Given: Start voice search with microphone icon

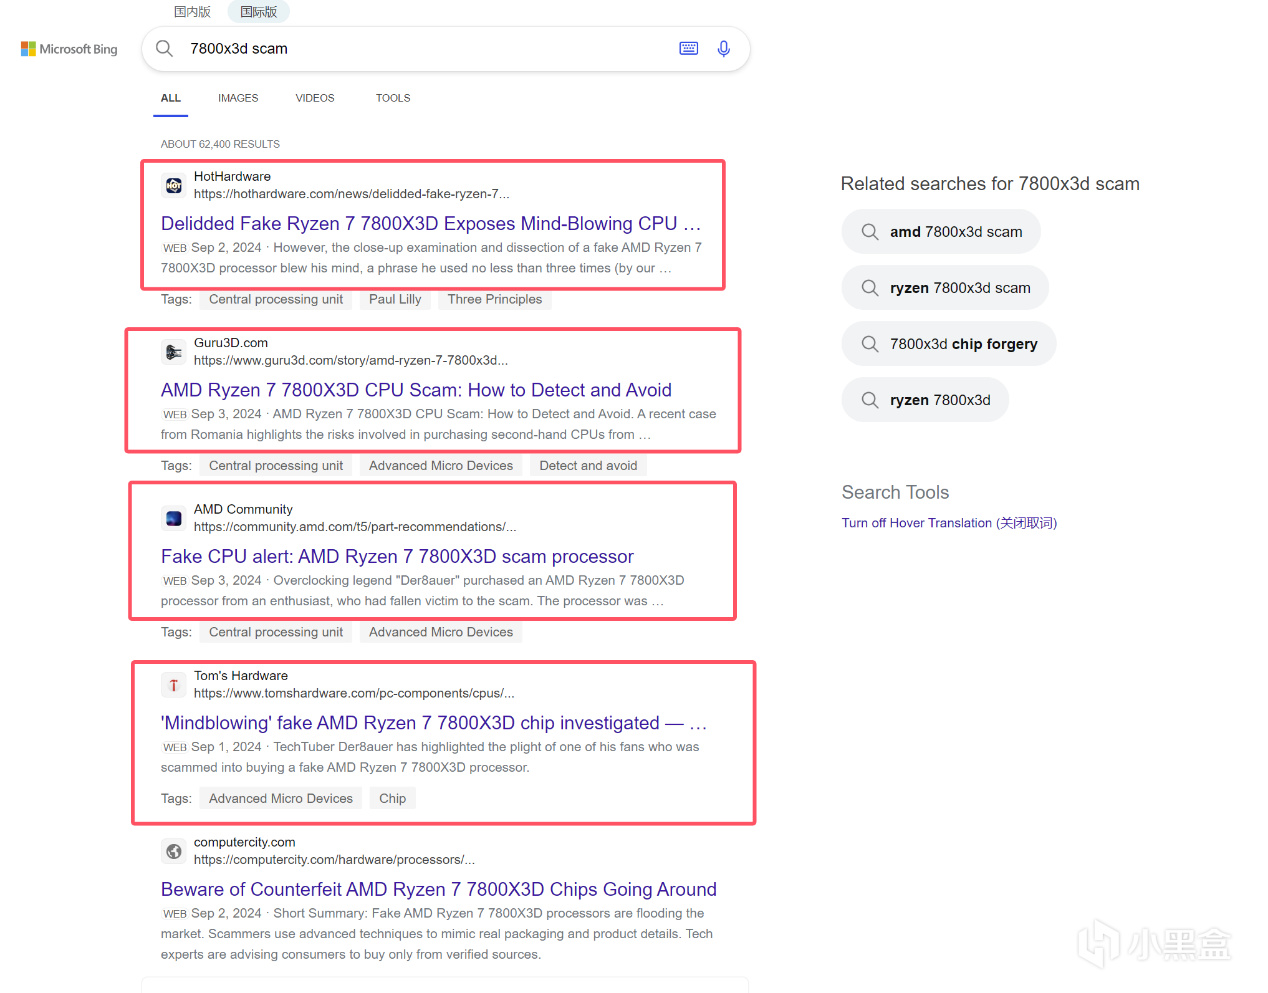Looking at the screenshot, I should tap(724, 48).
